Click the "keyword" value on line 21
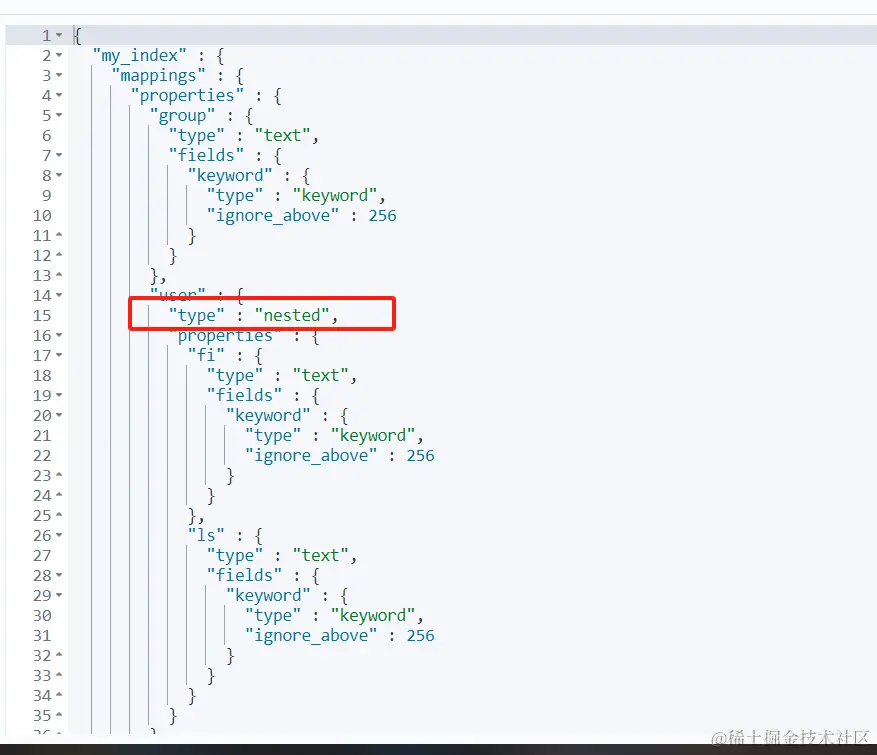Screen dimensions: 877x755 [x=373, y=436]
